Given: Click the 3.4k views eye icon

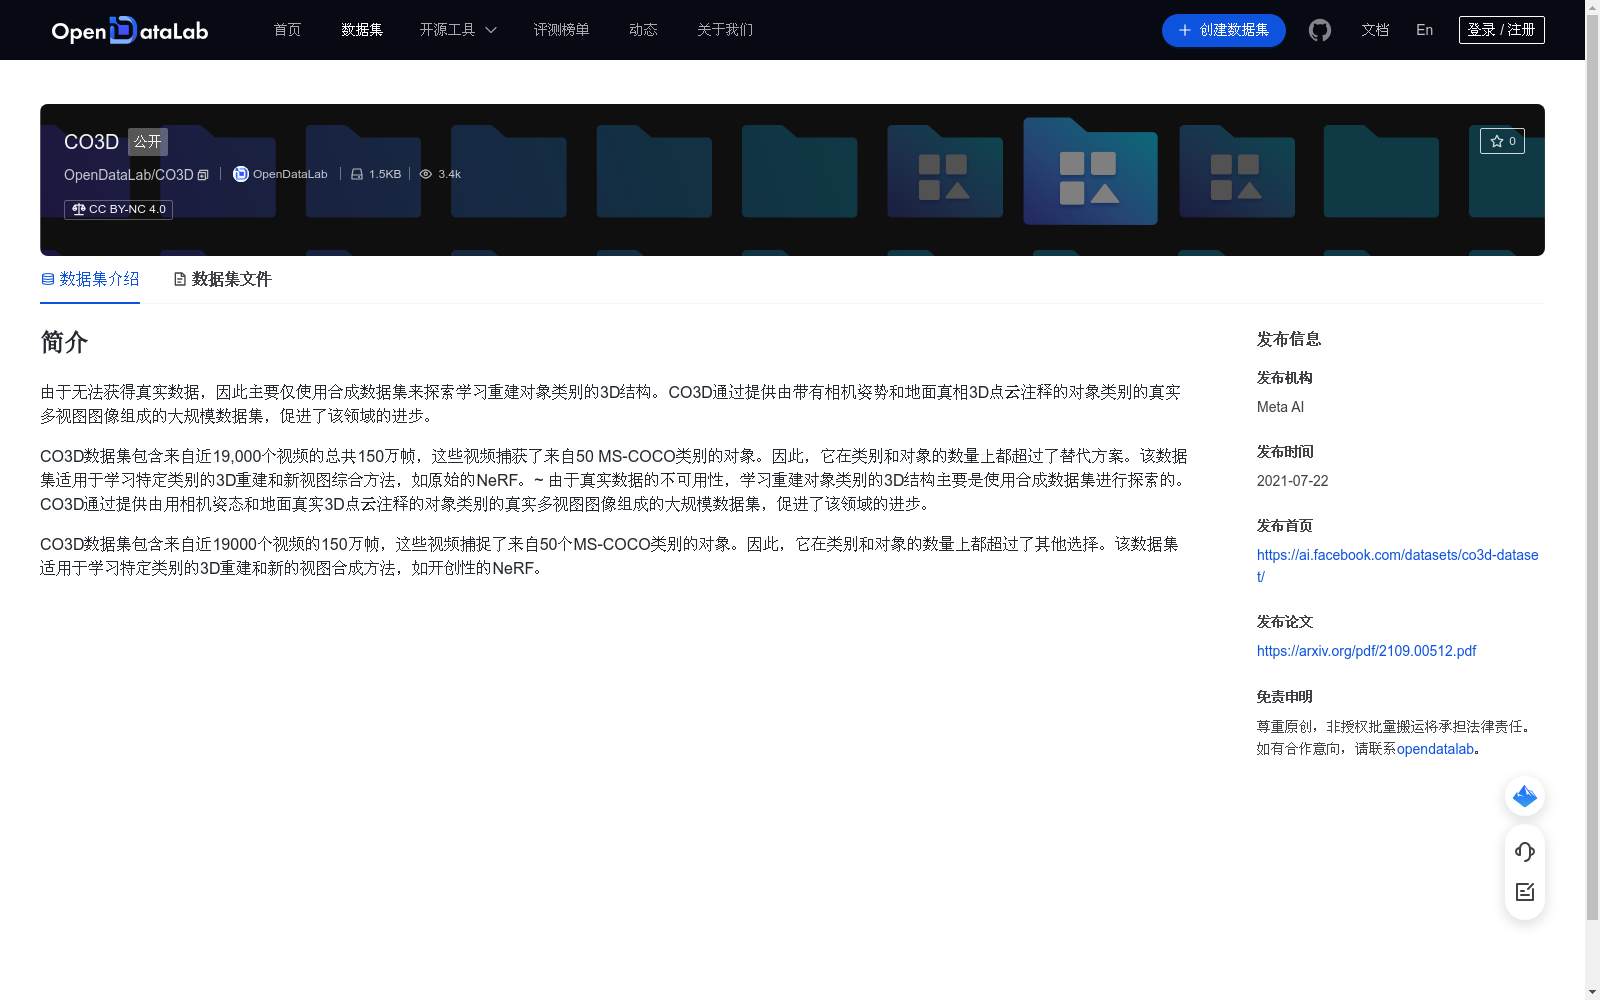Looking at the screenshot, I should coord(426,174).
